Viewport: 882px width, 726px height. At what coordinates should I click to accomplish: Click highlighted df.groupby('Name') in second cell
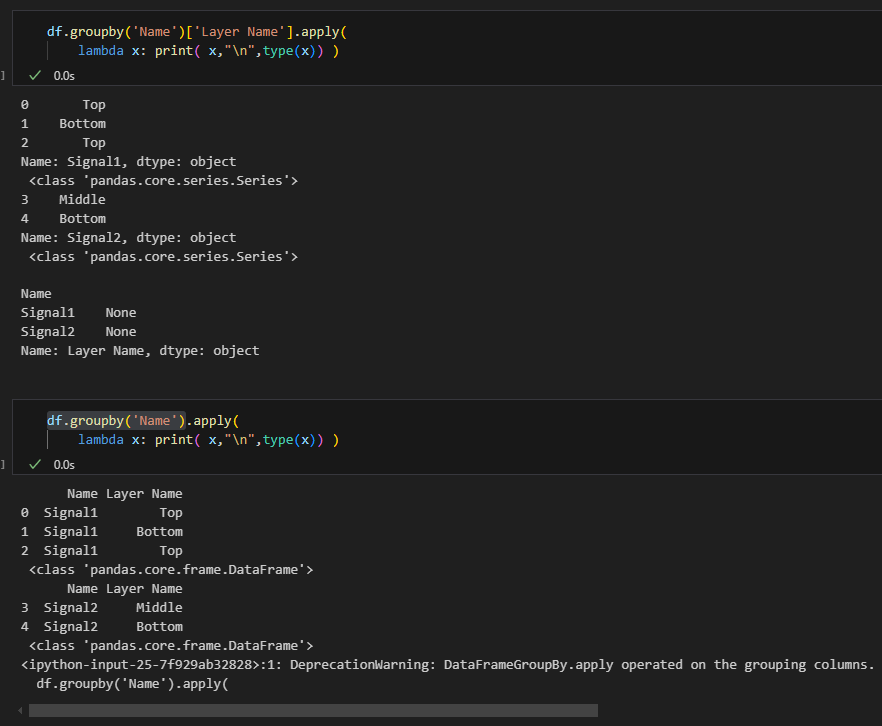pyautogui.click(x=116, y=421)
